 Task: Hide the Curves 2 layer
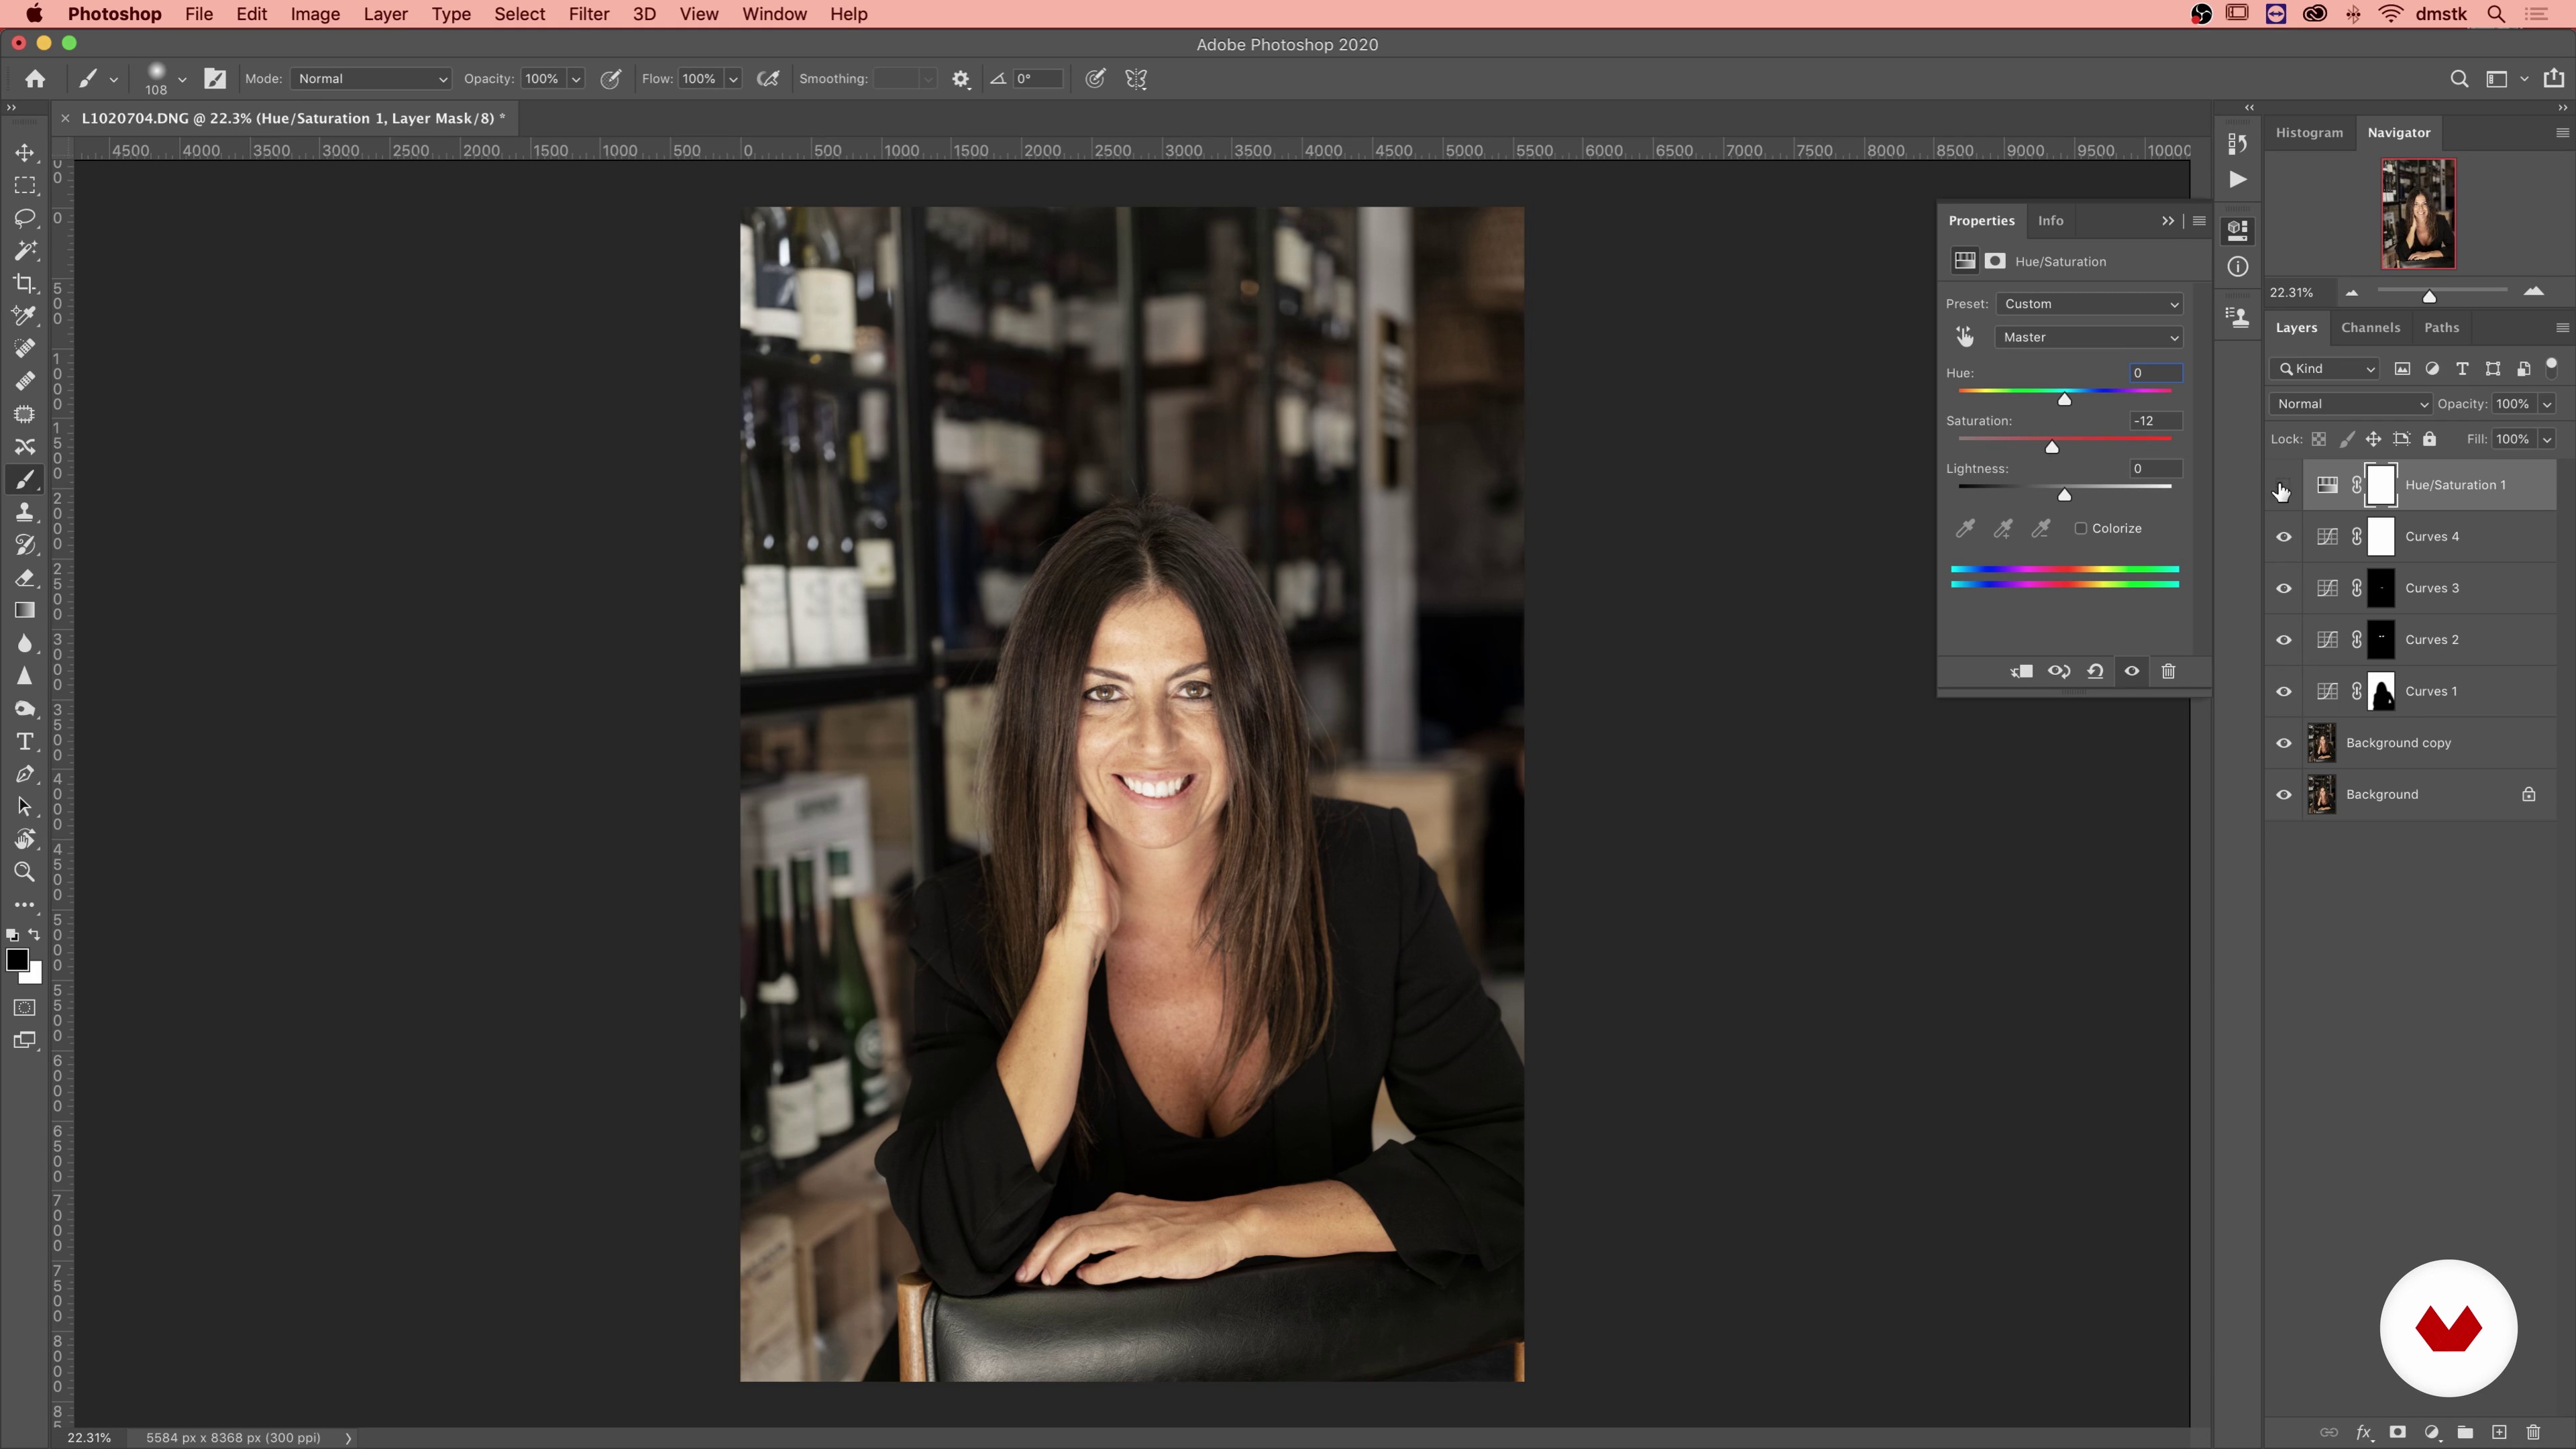click(2284, 640)
